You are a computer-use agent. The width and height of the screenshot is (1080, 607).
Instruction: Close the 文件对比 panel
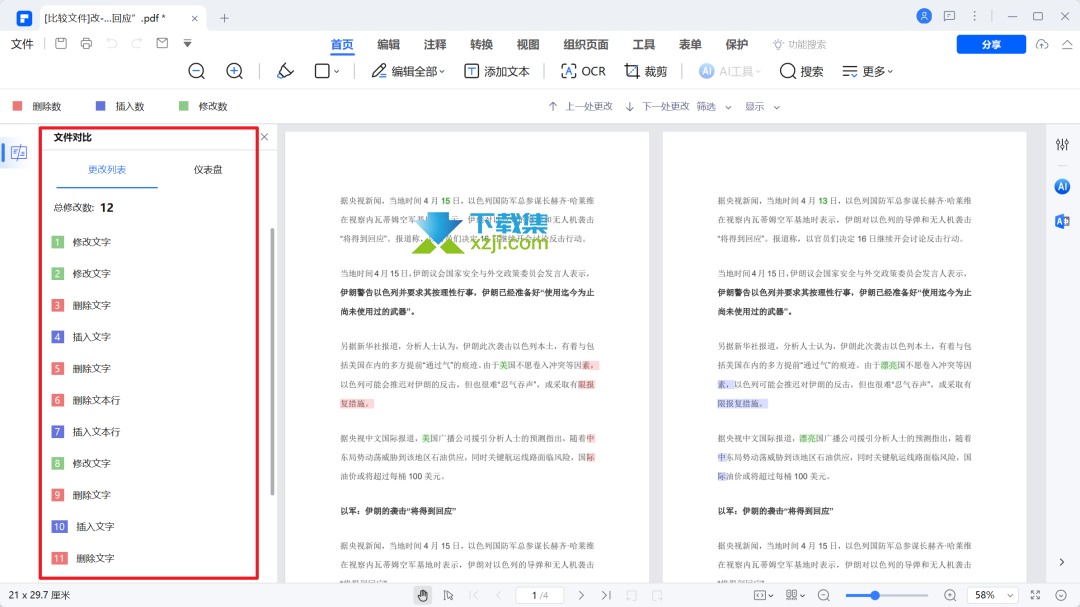click(264, 137)
